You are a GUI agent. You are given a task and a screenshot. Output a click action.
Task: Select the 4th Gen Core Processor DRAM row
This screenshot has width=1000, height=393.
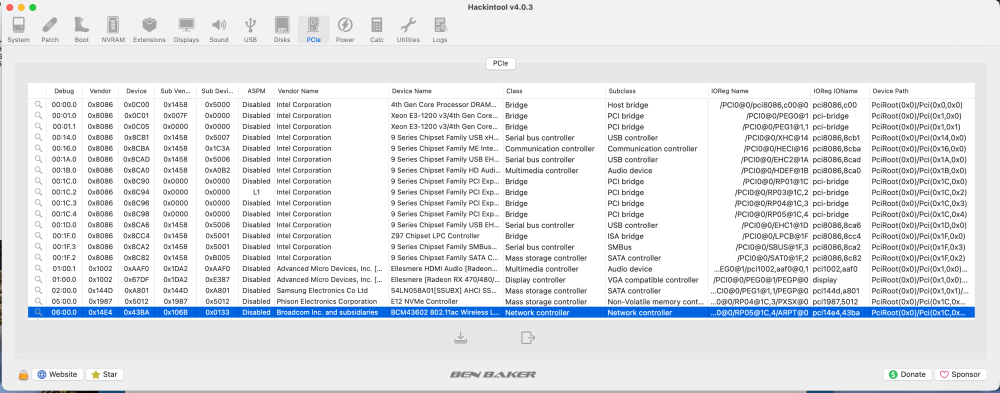[501, 105]
